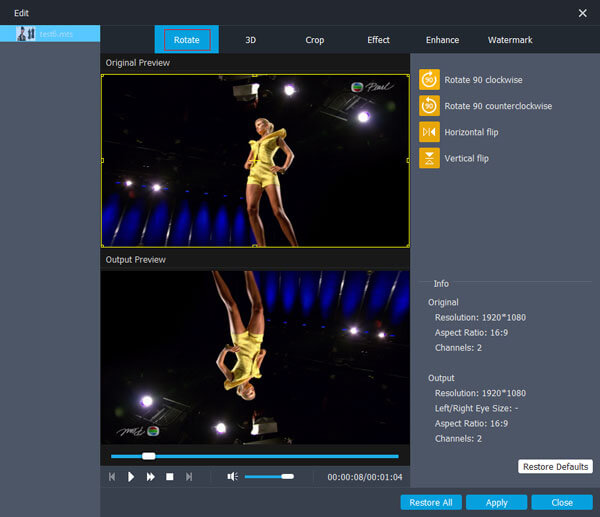Mute audio with the speaker icon
The height and width of the screenshot is (517, 600).
[232, 476]
